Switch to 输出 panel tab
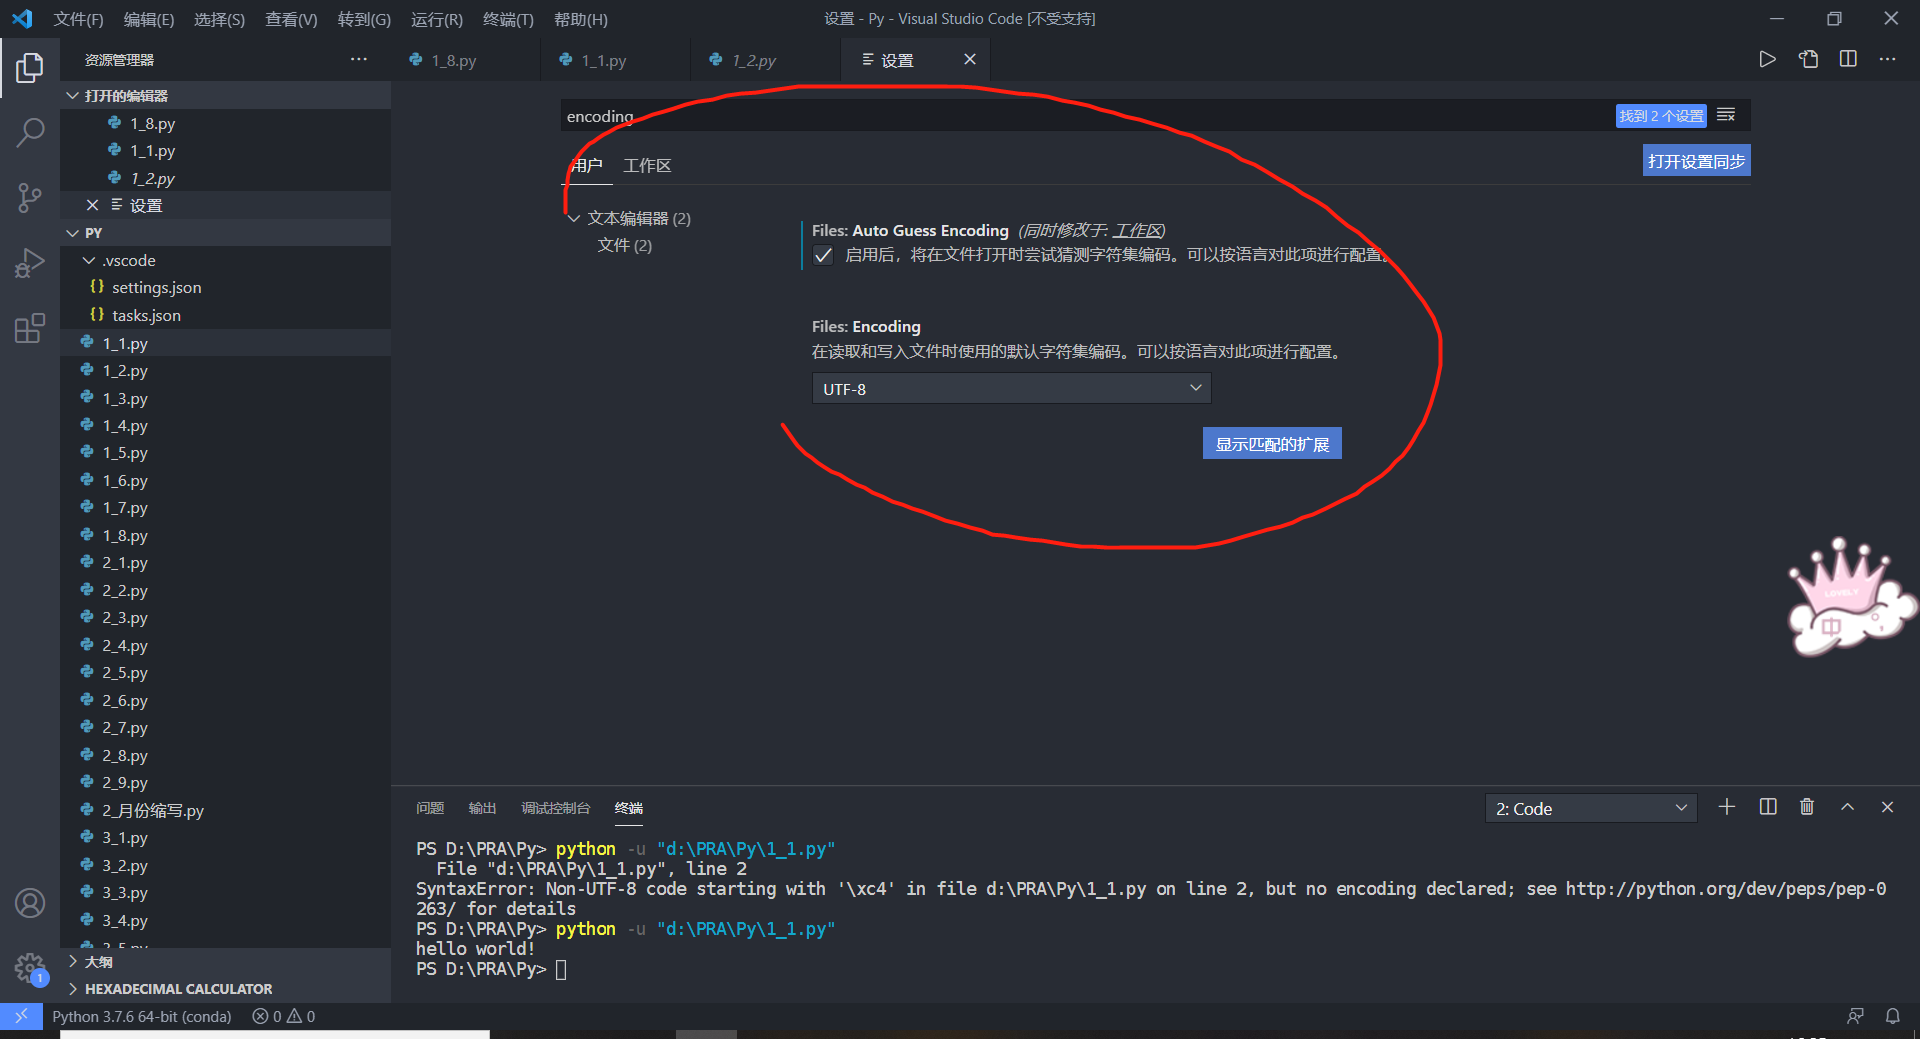The height and width of the screenshot is (1039, 1920). (x=483, y=808)
